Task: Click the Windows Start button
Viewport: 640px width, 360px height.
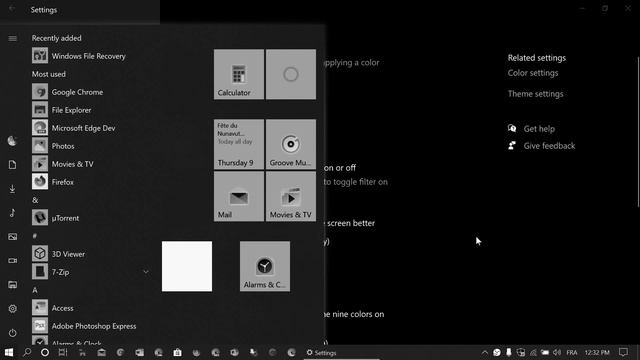Action: (9, 352)
